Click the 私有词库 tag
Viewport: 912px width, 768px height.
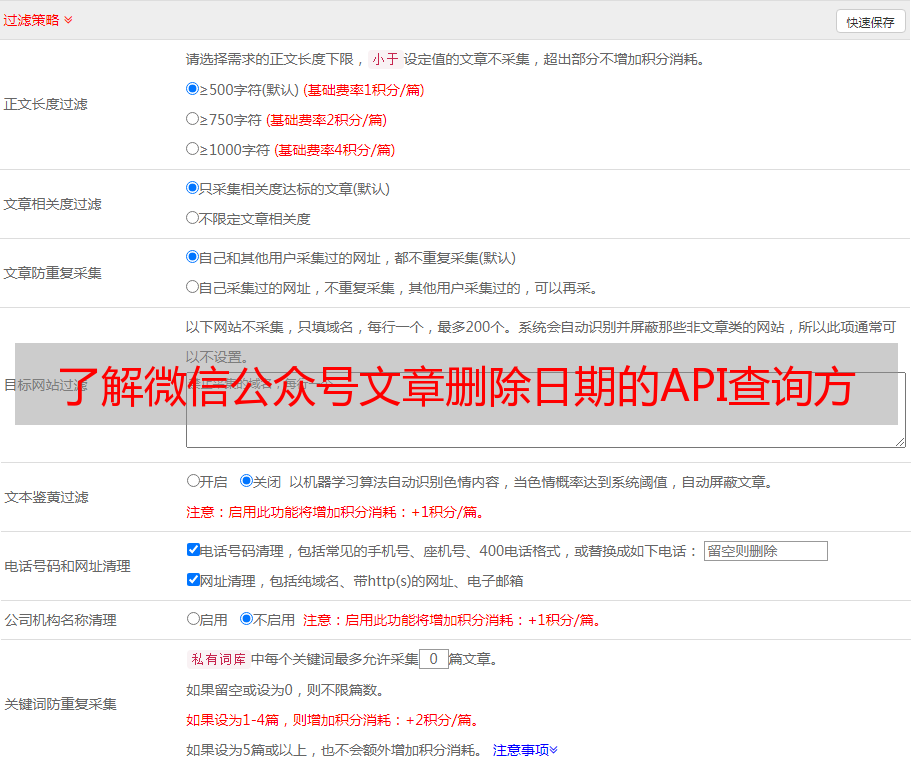216,659
